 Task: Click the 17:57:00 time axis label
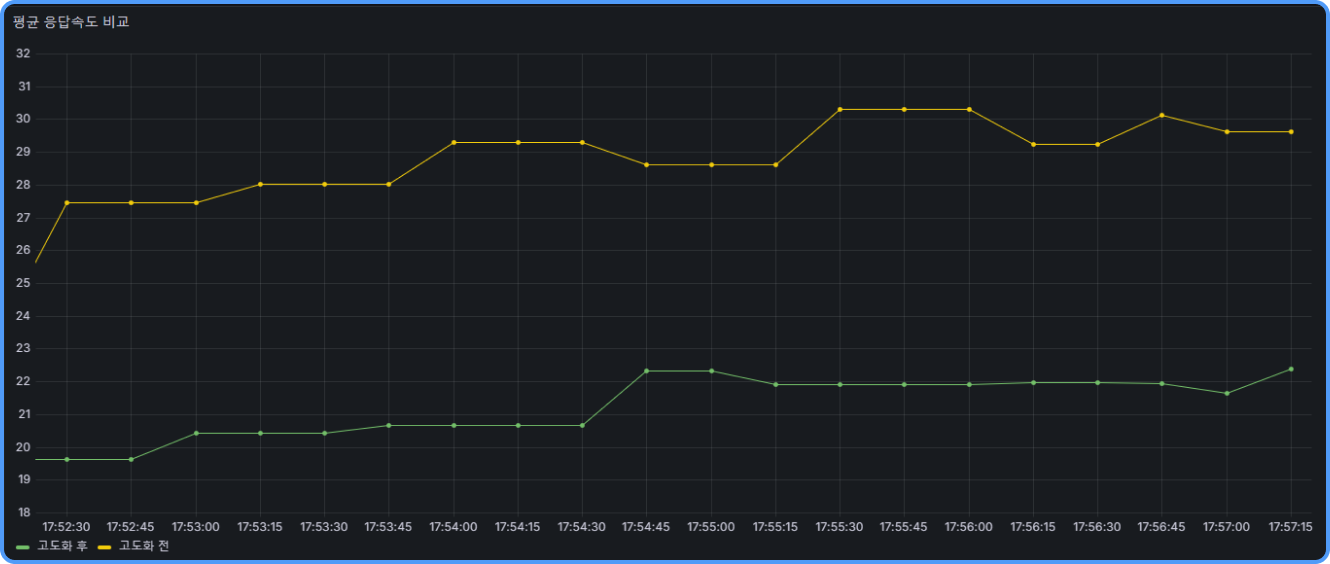pyautogui.click(x=1227, y=527)
